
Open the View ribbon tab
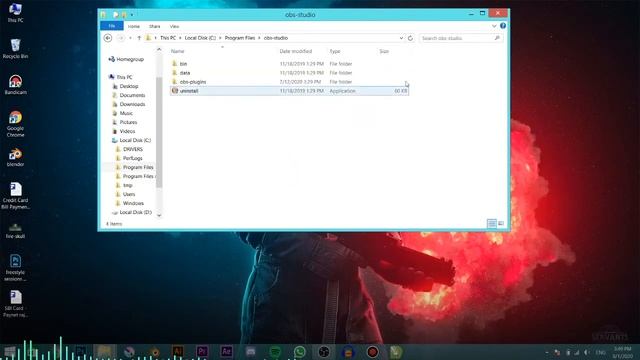174,26
